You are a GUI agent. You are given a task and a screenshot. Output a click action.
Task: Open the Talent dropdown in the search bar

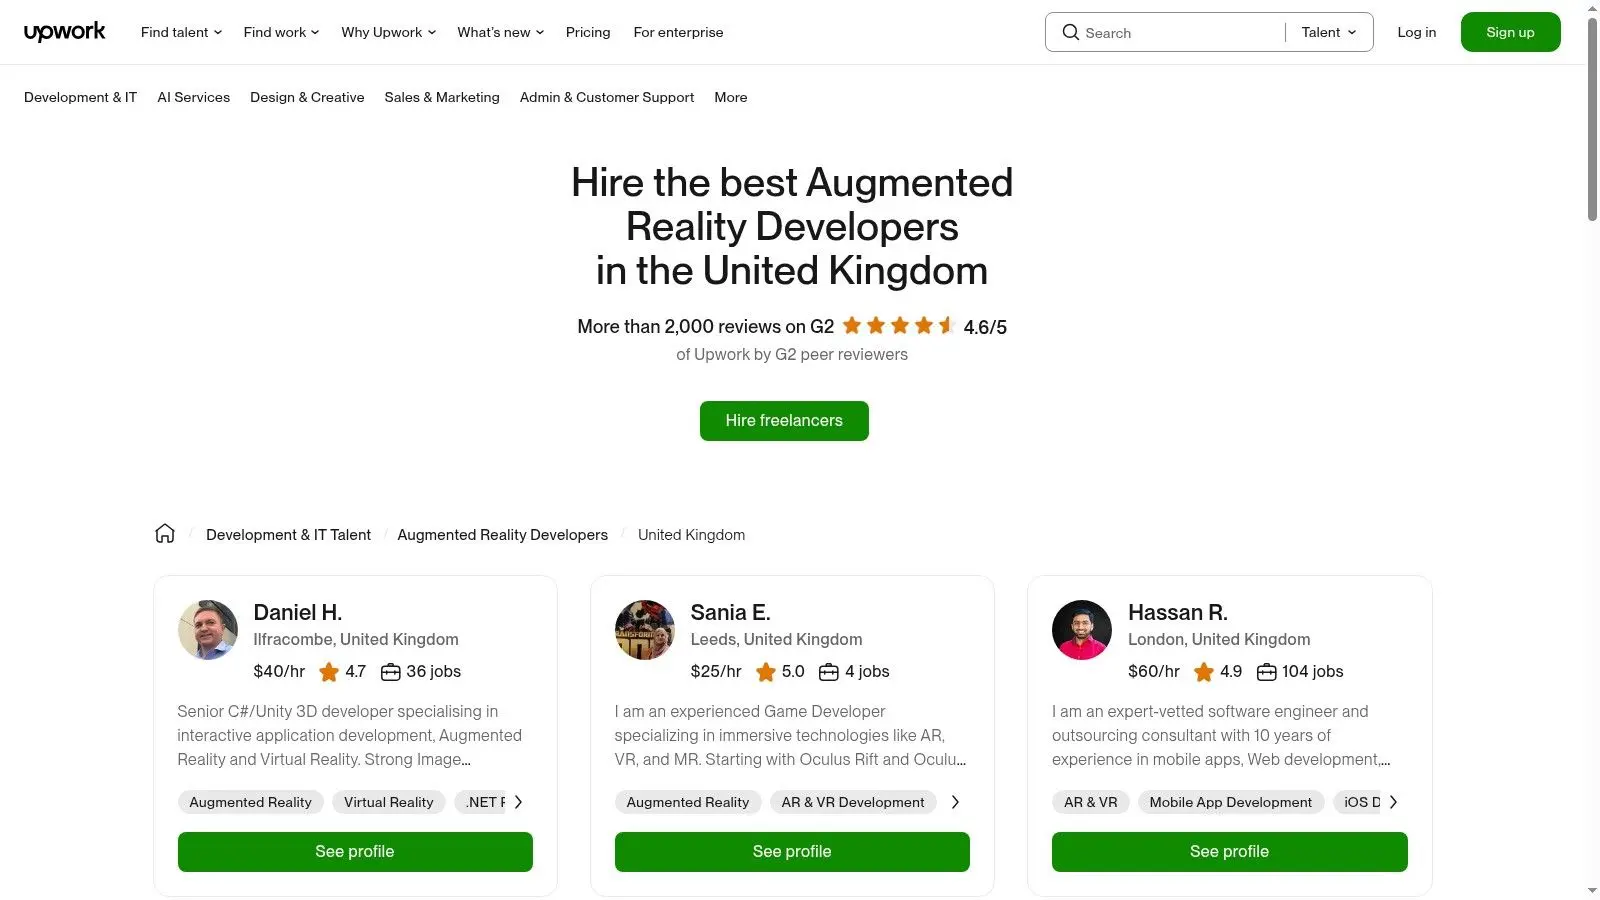pyautogui.click(x=1327, y=31)
